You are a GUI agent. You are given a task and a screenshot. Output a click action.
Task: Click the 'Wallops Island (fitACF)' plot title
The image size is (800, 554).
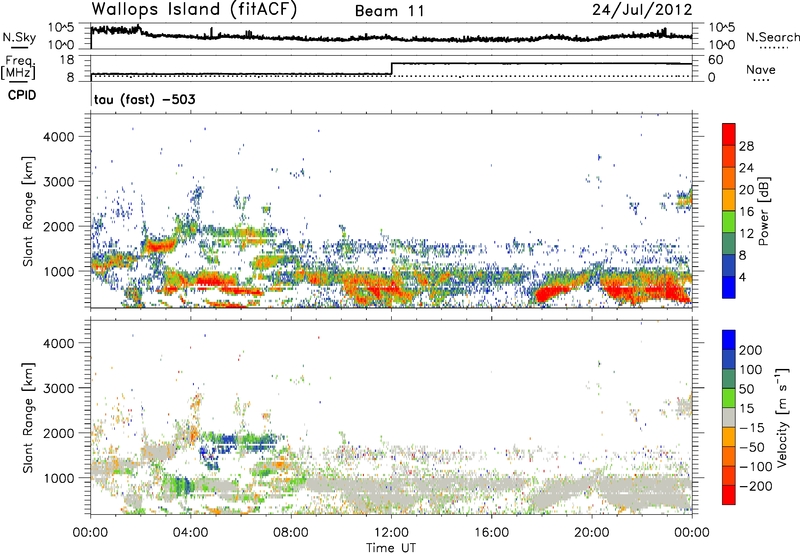[194, 9]
